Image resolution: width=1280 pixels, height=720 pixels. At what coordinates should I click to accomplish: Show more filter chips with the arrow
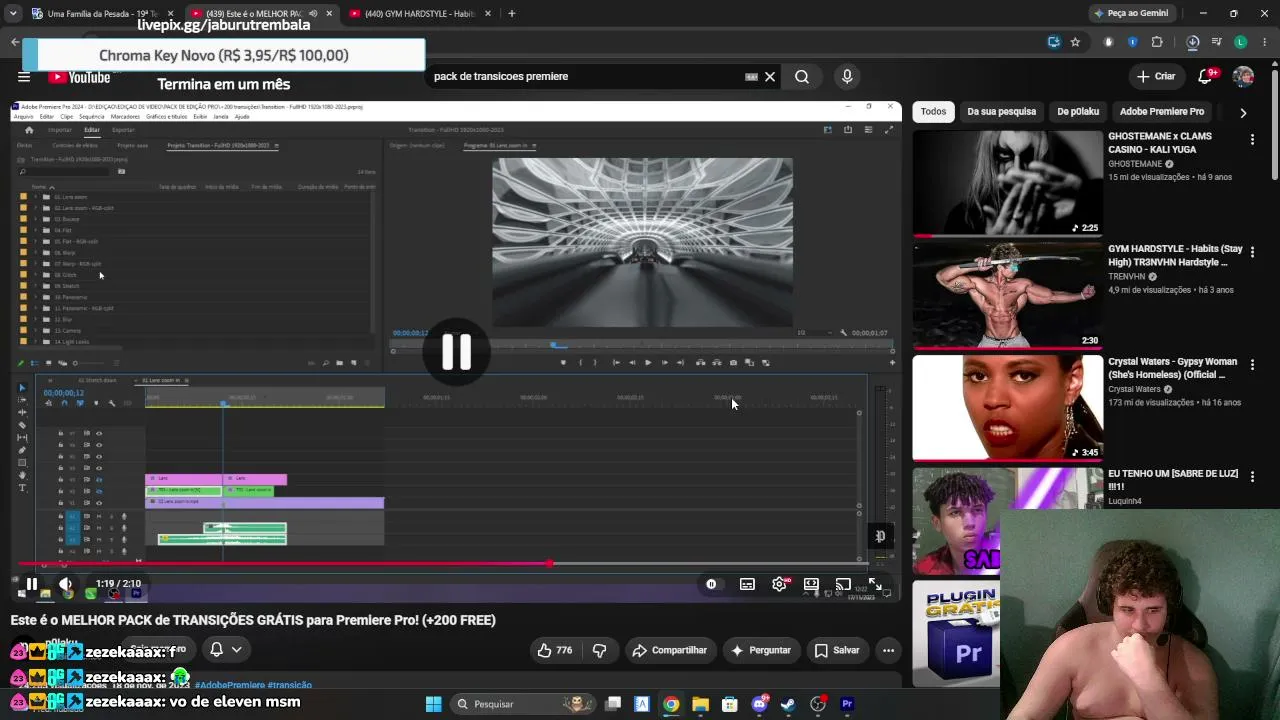pyautogui.click(x=1243, y=113)
